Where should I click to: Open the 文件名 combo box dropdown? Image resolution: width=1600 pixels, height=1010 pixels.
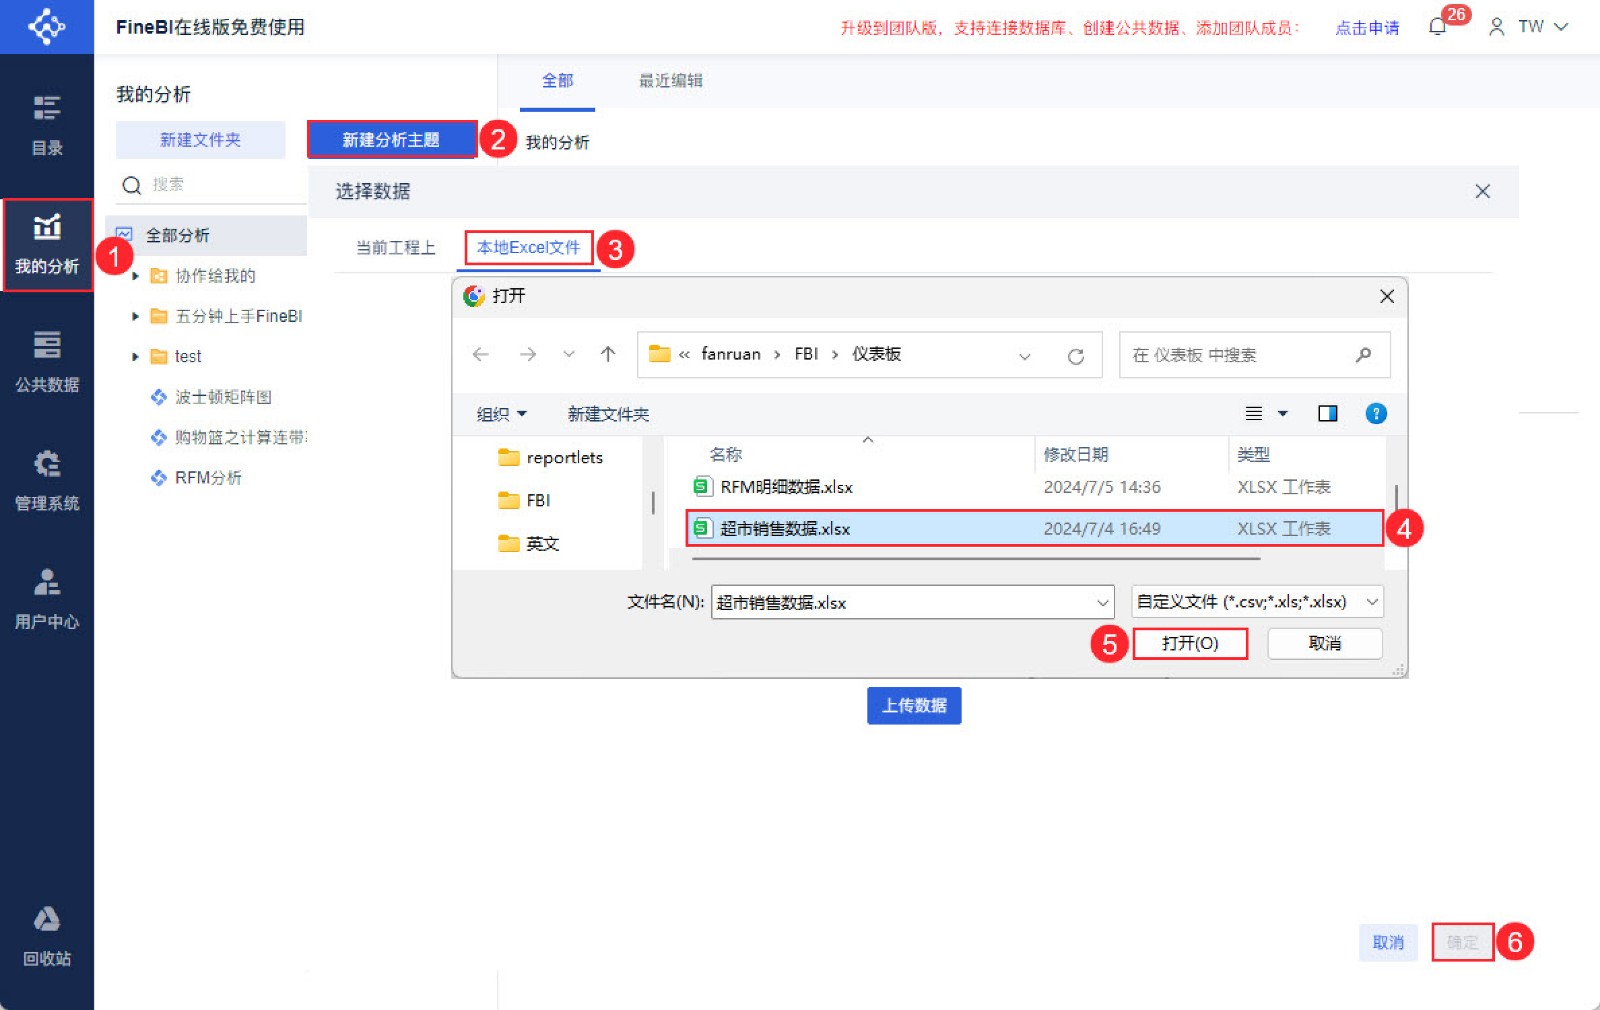point(1102,602)
